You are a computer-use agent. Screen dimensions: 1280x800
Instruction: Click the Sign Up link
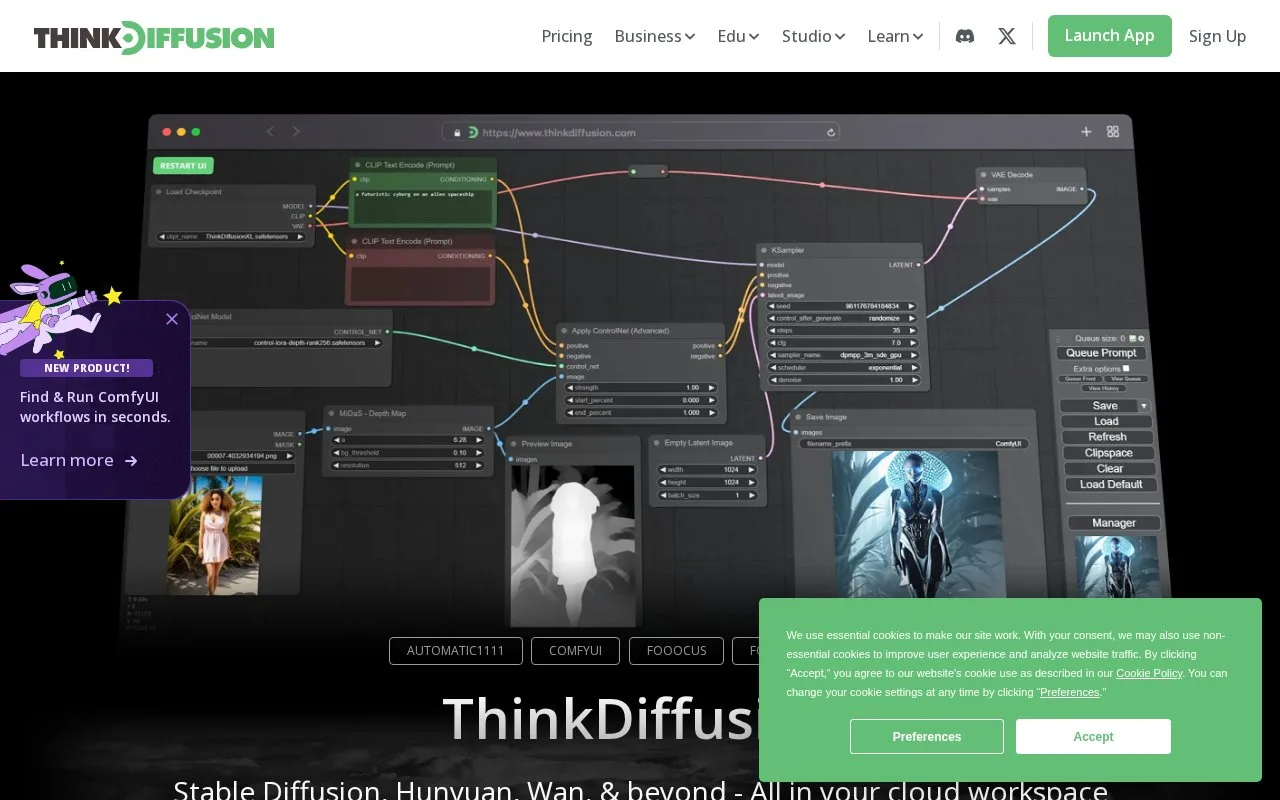tap(1217, 36)
